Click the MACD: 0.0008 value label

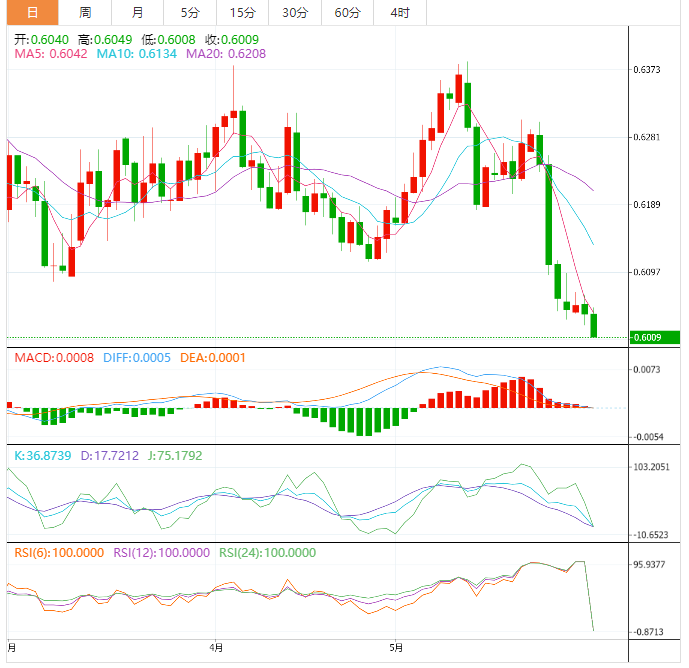coord(53,357)
